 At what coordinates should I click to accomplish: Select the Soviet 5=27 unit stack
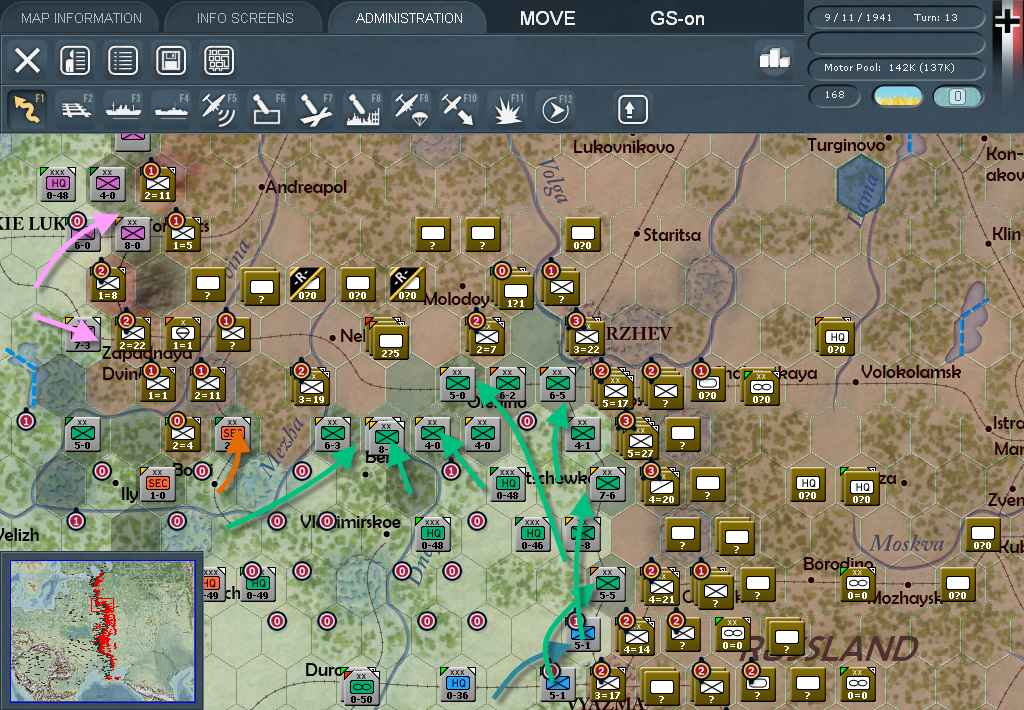(x=640, y=441)
